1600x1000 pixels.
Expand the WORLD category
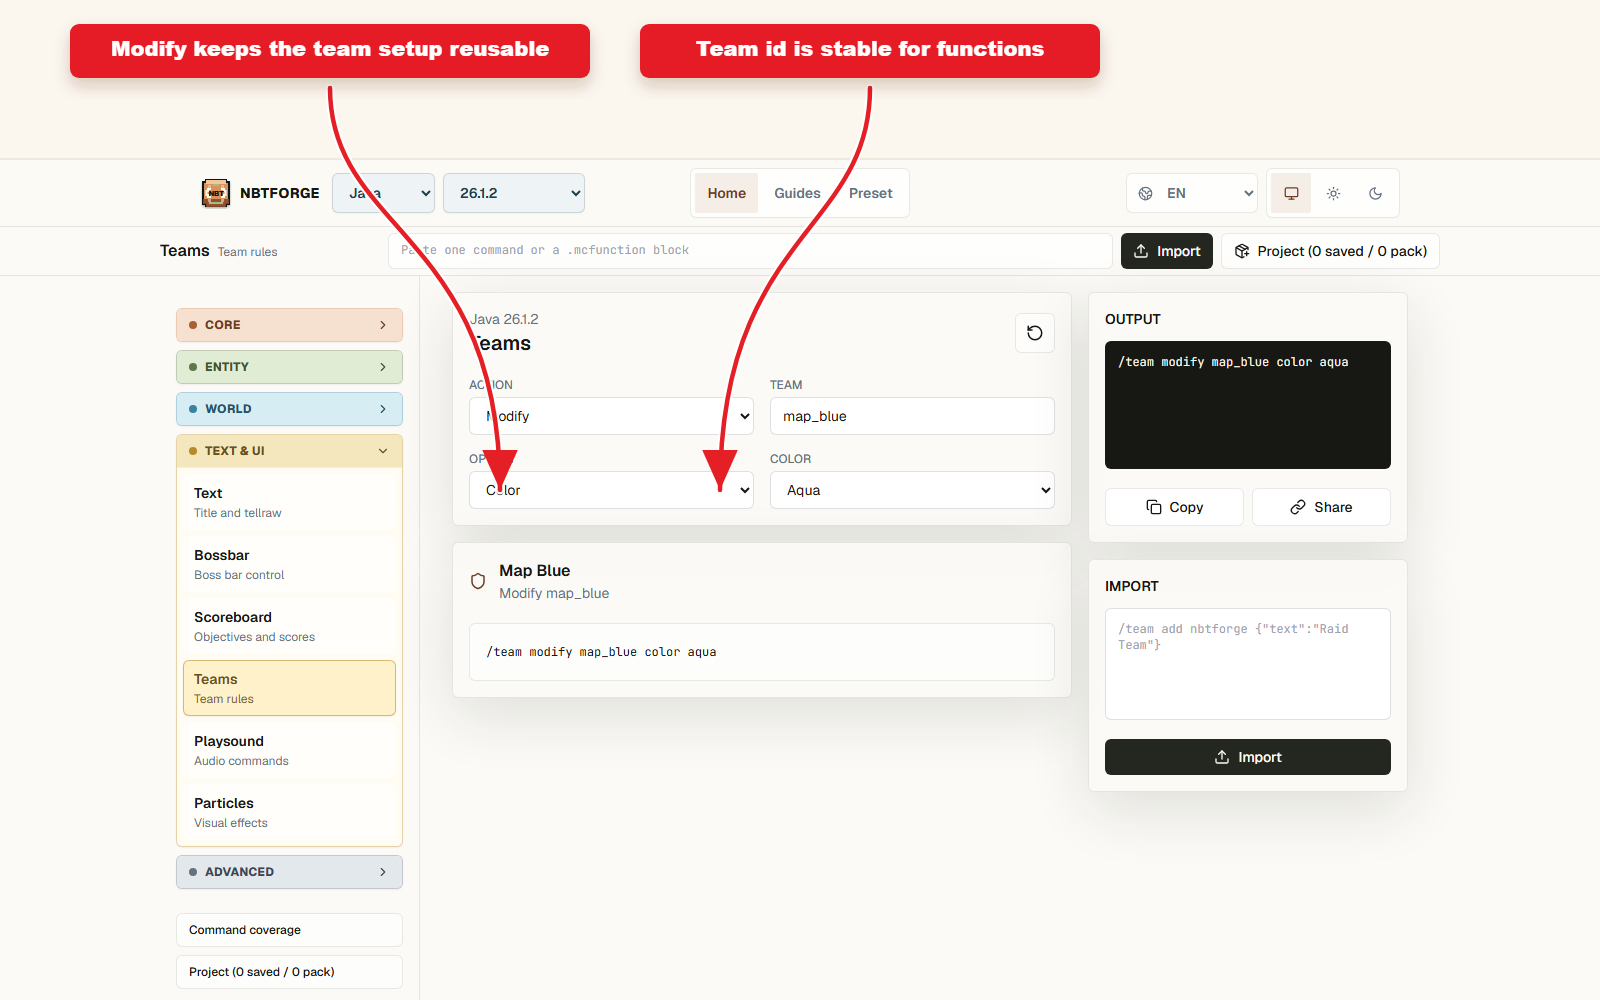pos(289,409)
